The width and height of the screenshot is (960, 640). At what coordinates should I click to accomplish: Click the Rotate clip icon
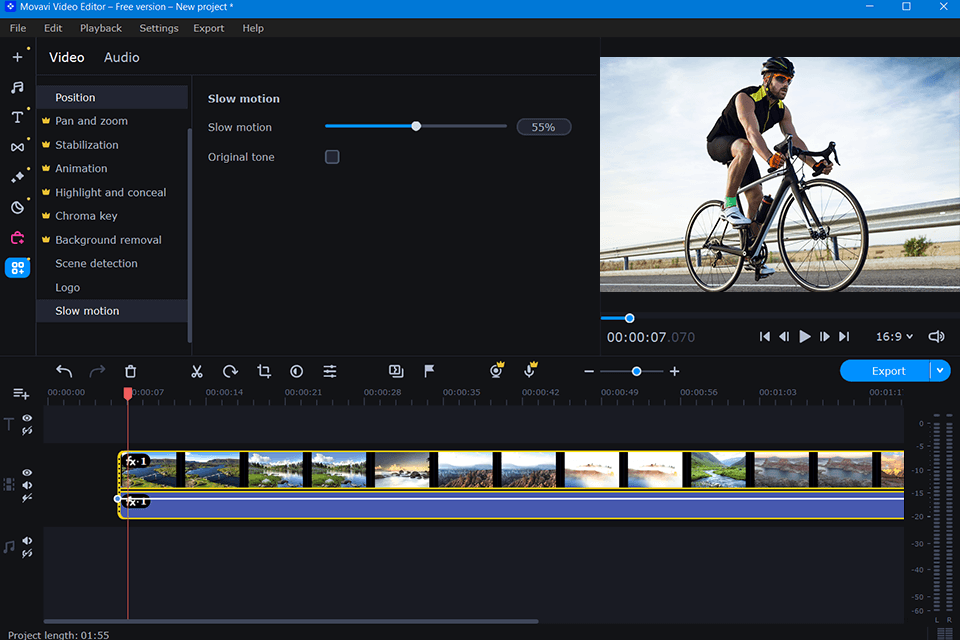[x=230, y=371]
